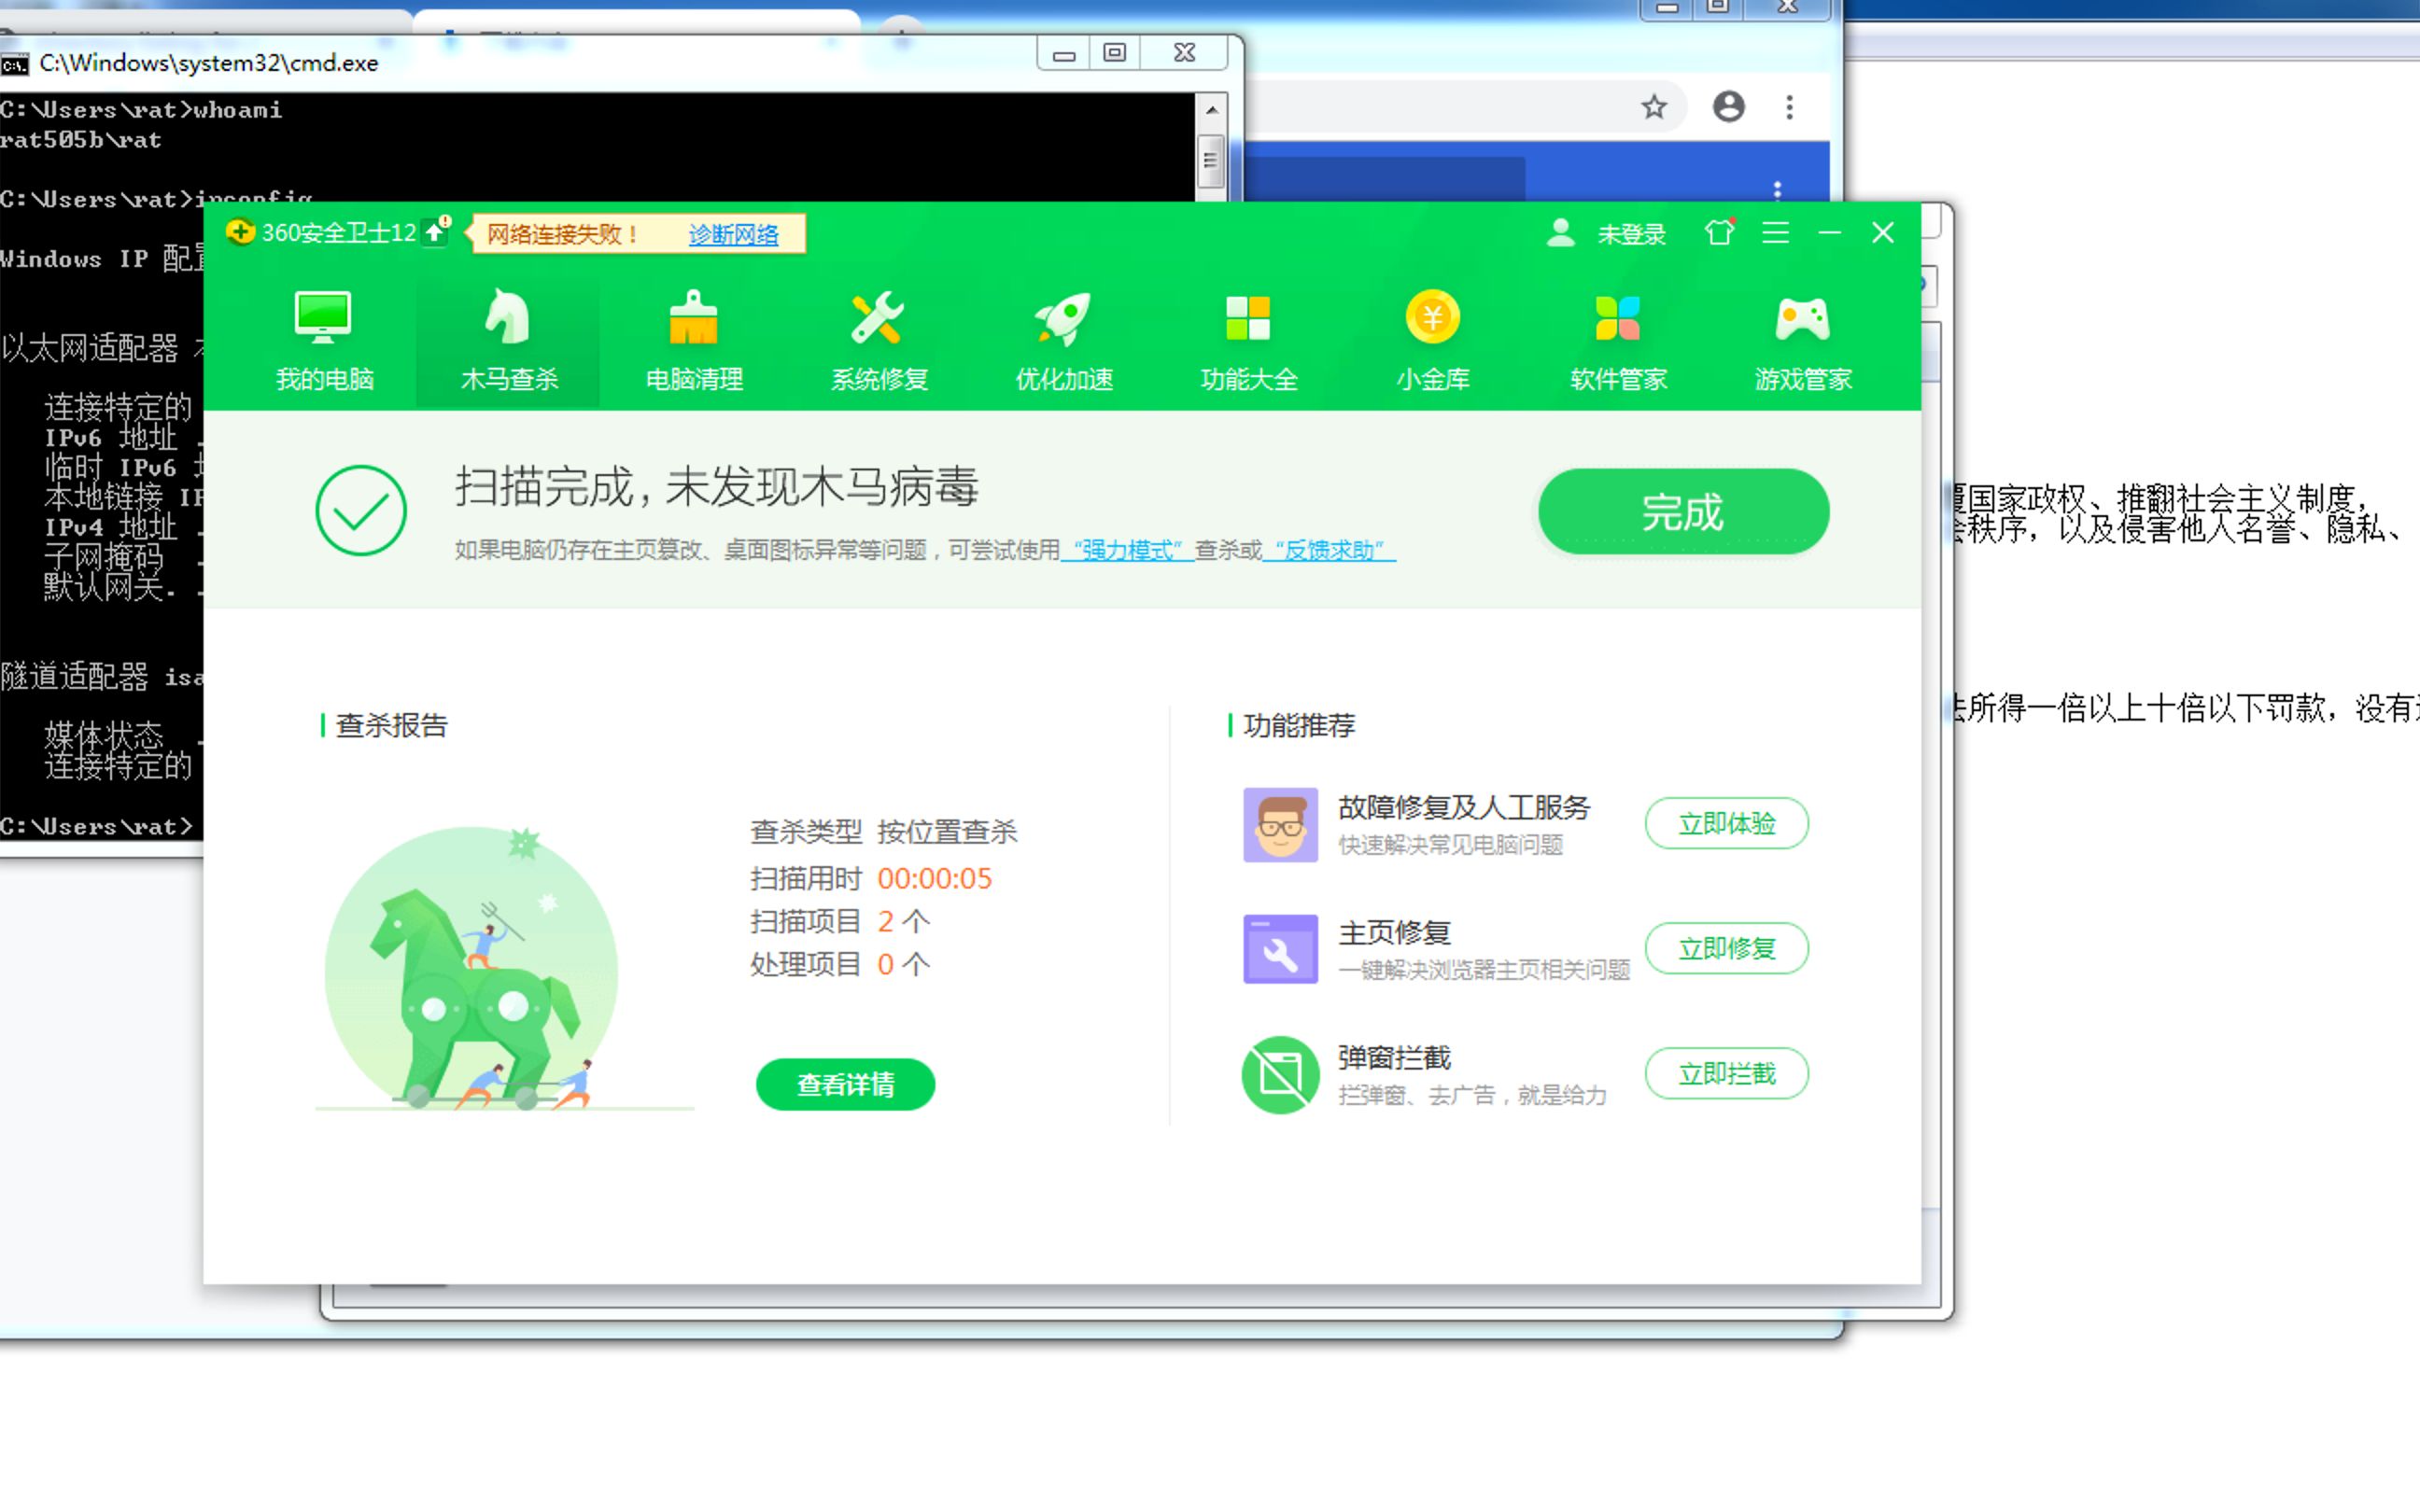
Task: Maximize the cmd.exe window
Action: point(1114,52)
